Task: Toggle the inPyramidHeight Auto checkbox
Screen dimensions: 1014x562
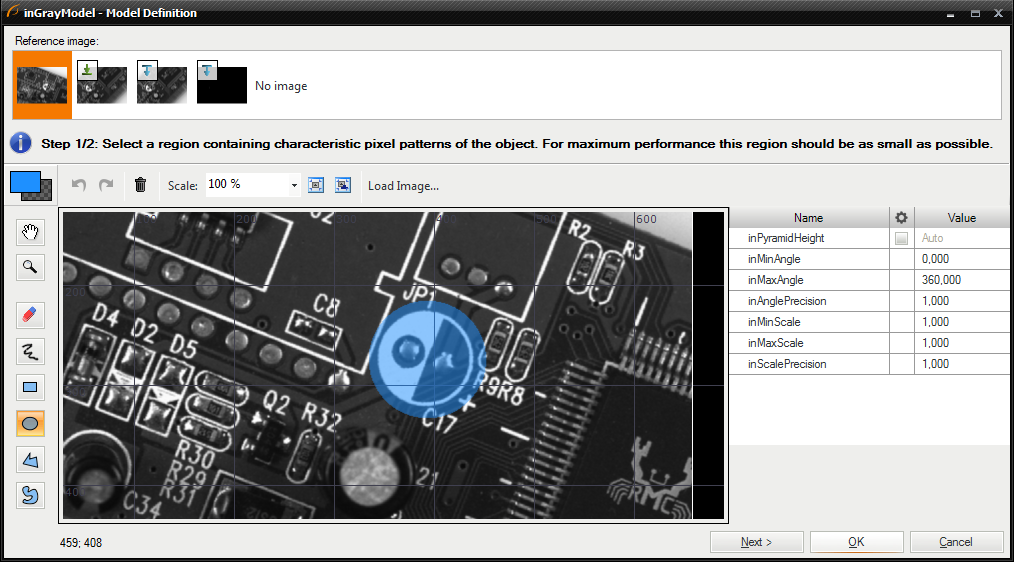Action: (x=902, y=239)
